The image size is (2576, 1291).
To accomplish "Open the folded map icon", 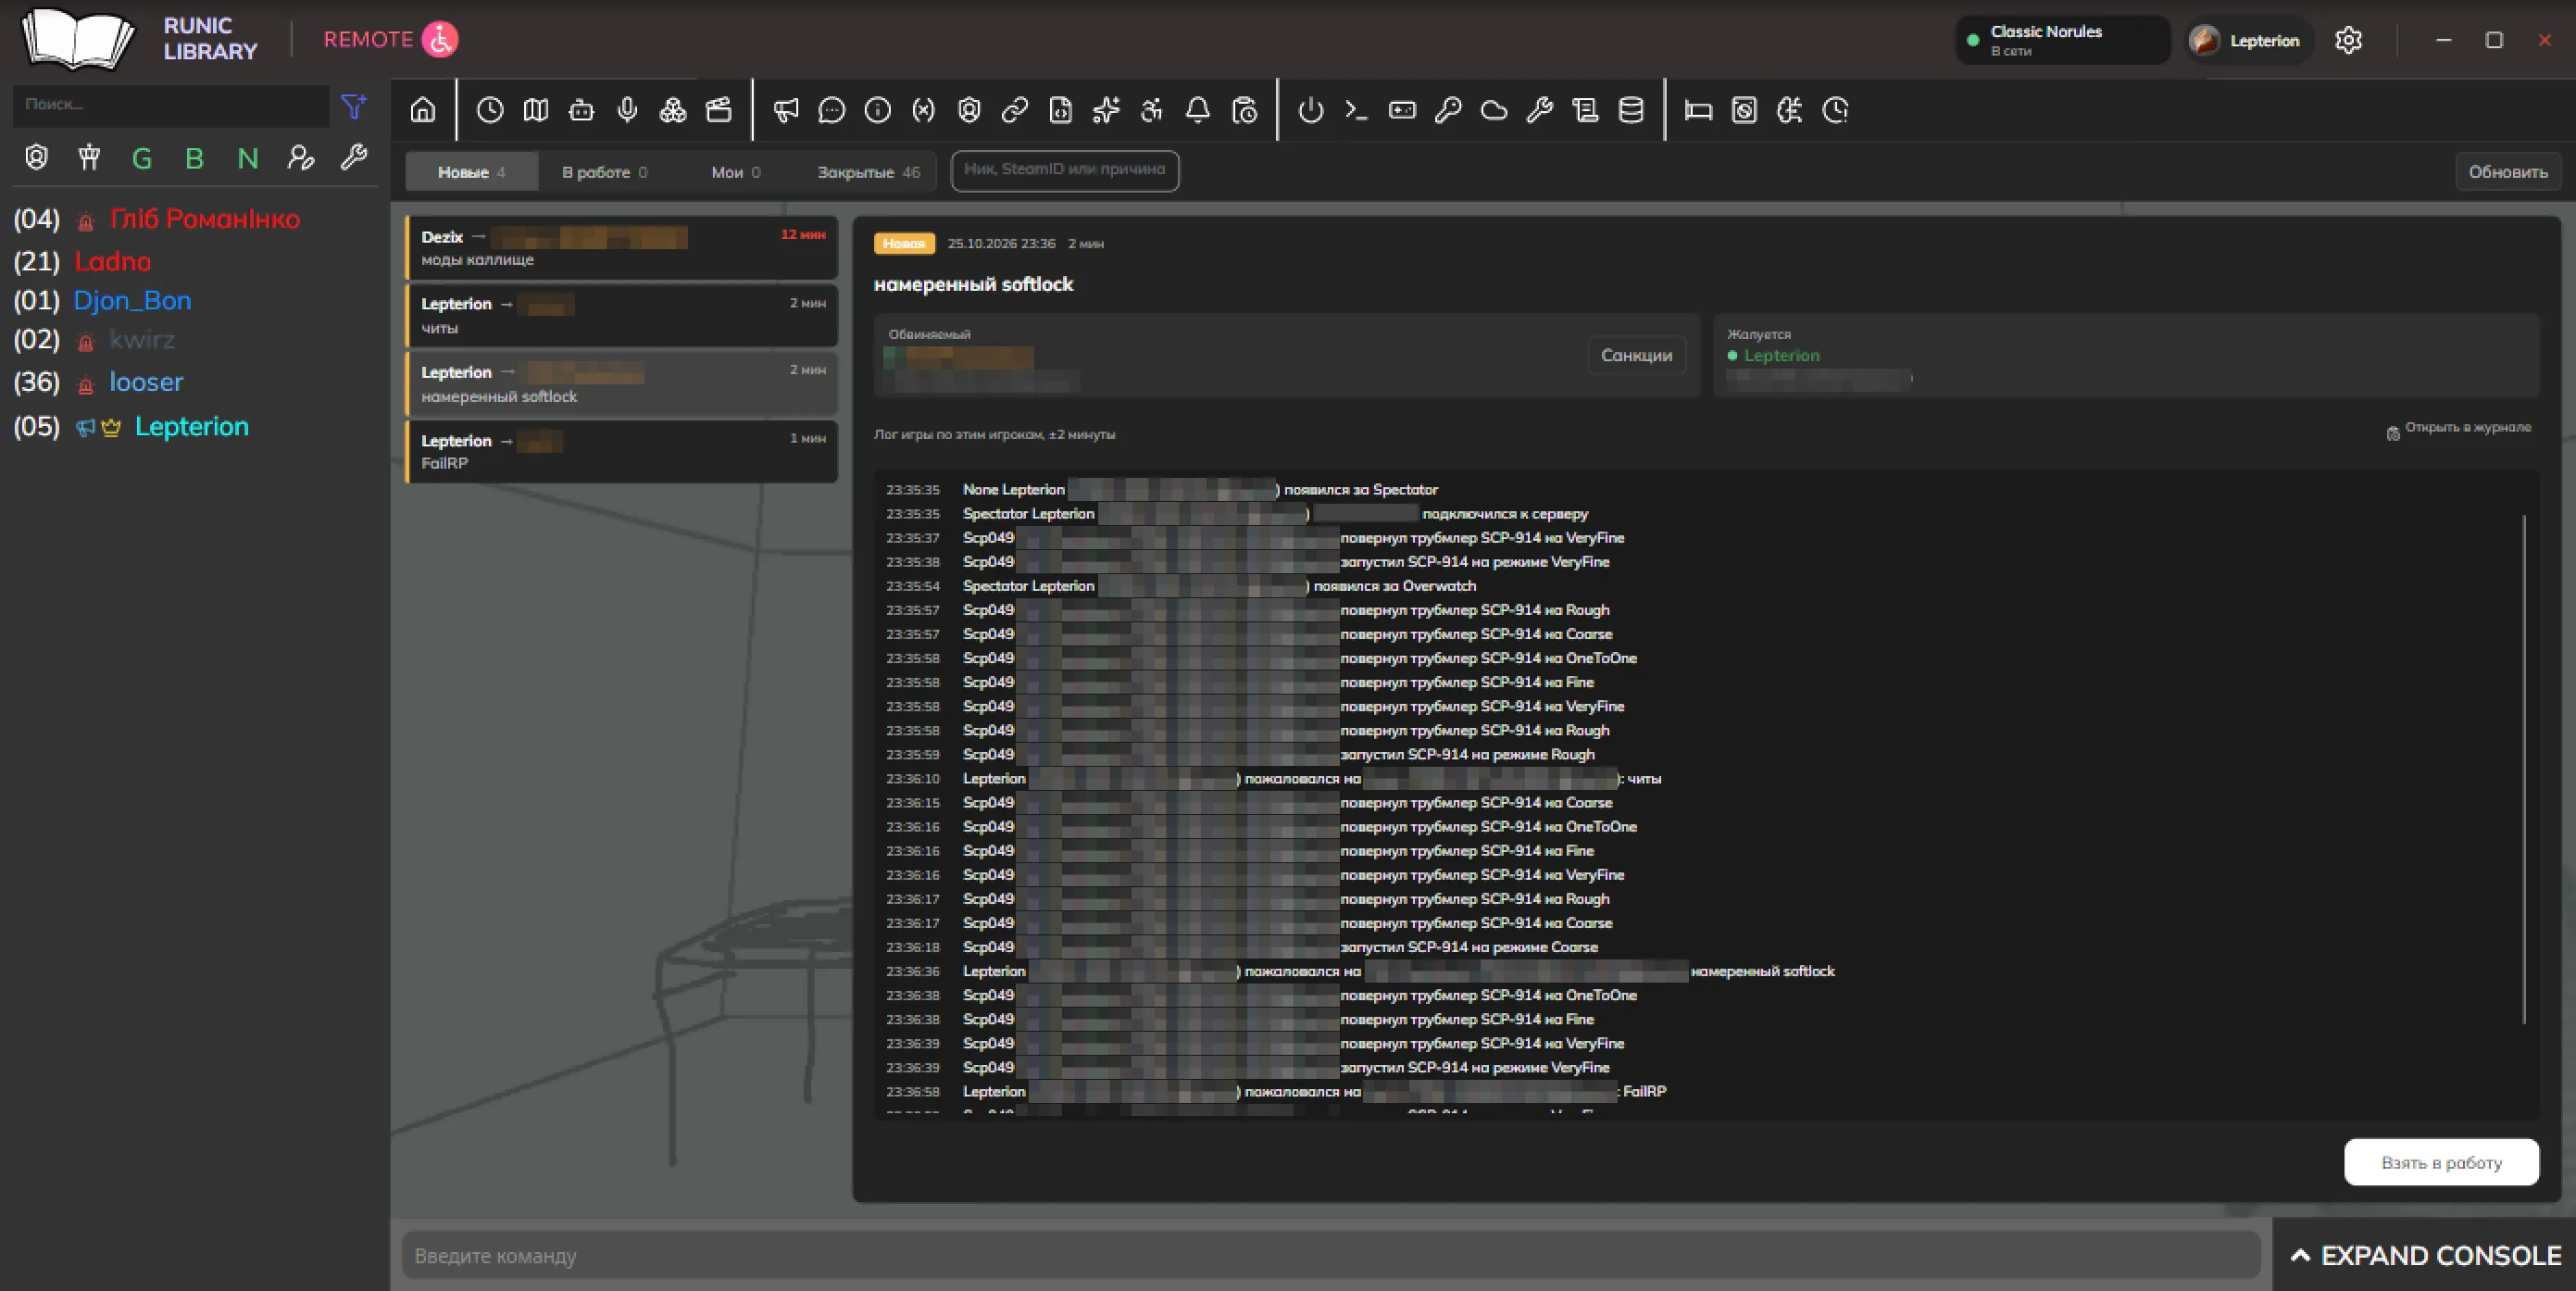I will click(x=536, y=110).
